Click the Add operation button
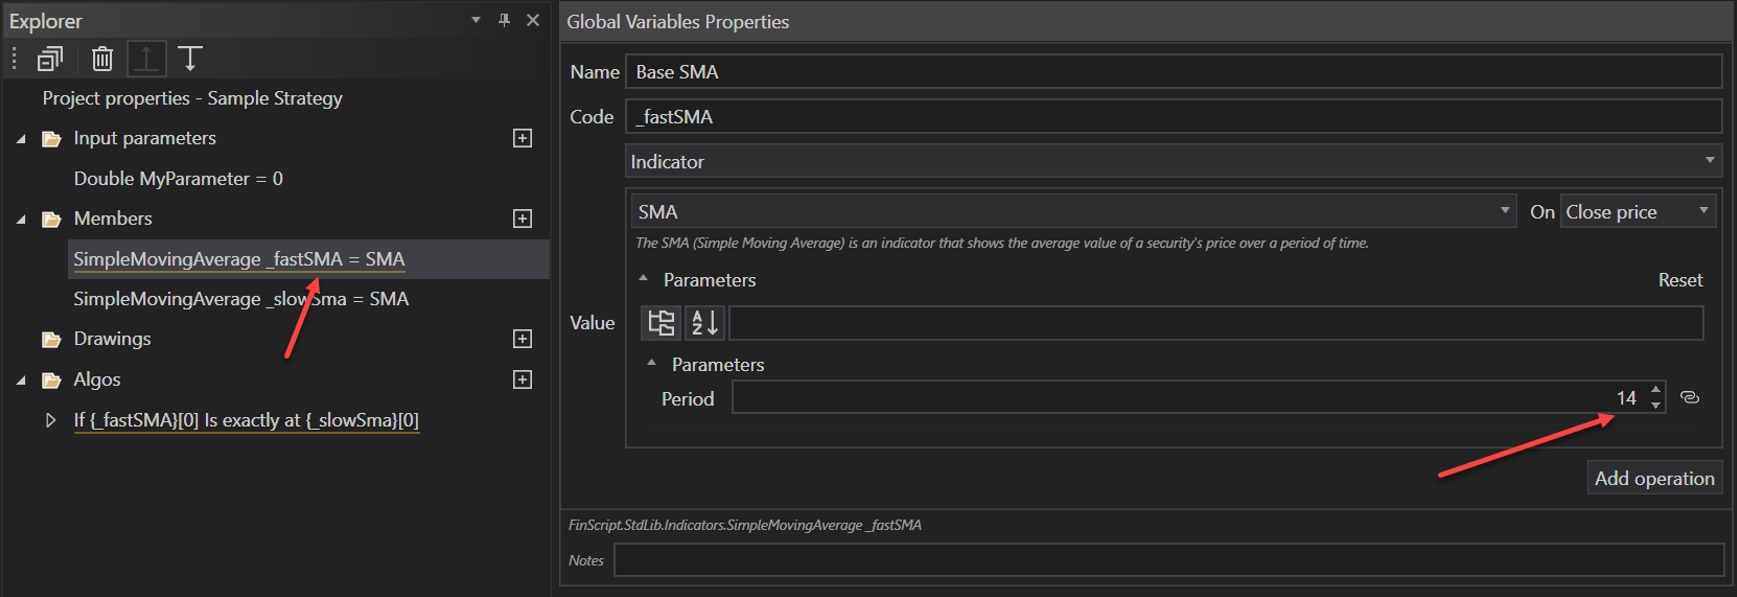 pyautogui.click(x=1654, y=479)
